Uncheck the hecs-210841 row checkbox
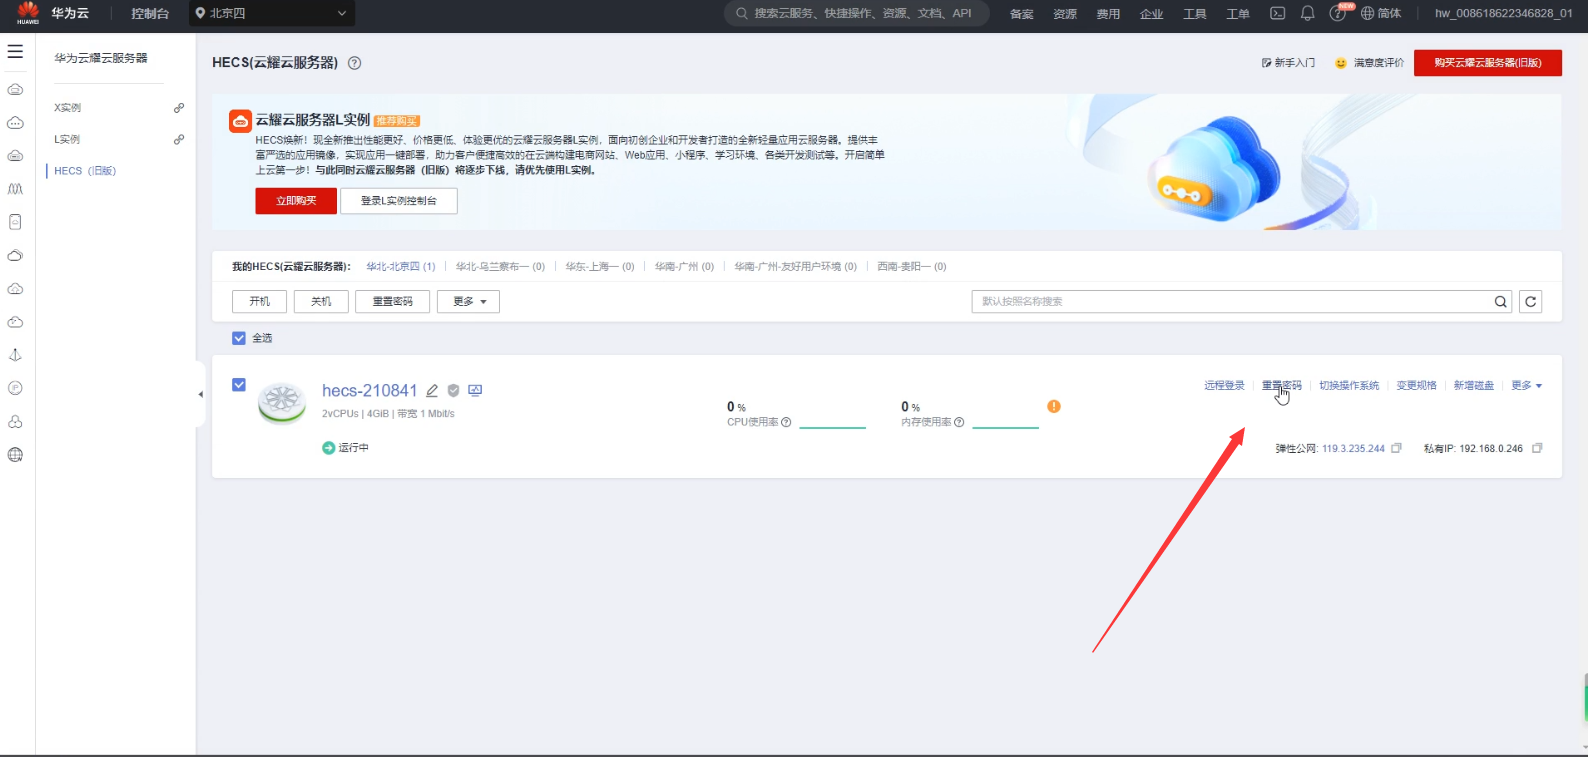This screenshot has width=1588, height=757. [x=239, y=385]
